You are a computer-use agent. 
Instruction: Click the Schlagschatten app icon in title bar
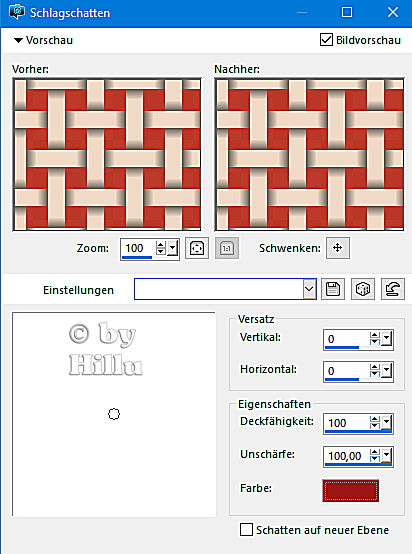(x=17, y=13)
